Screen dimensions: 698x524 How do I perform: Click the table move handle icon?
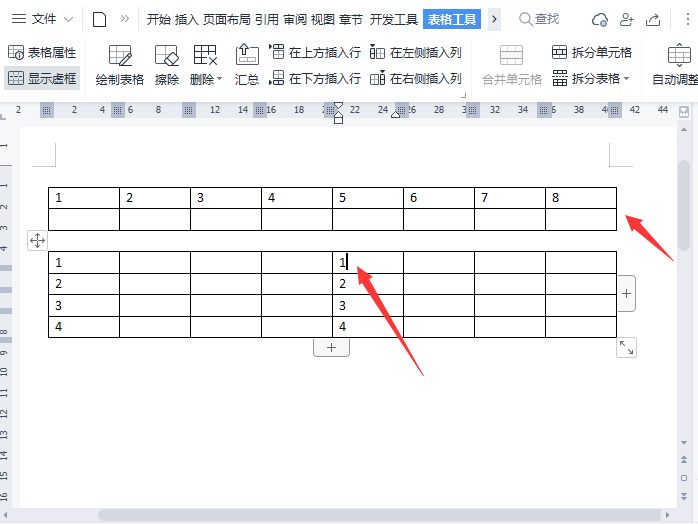pyautogui.click(x=37, y=241)
